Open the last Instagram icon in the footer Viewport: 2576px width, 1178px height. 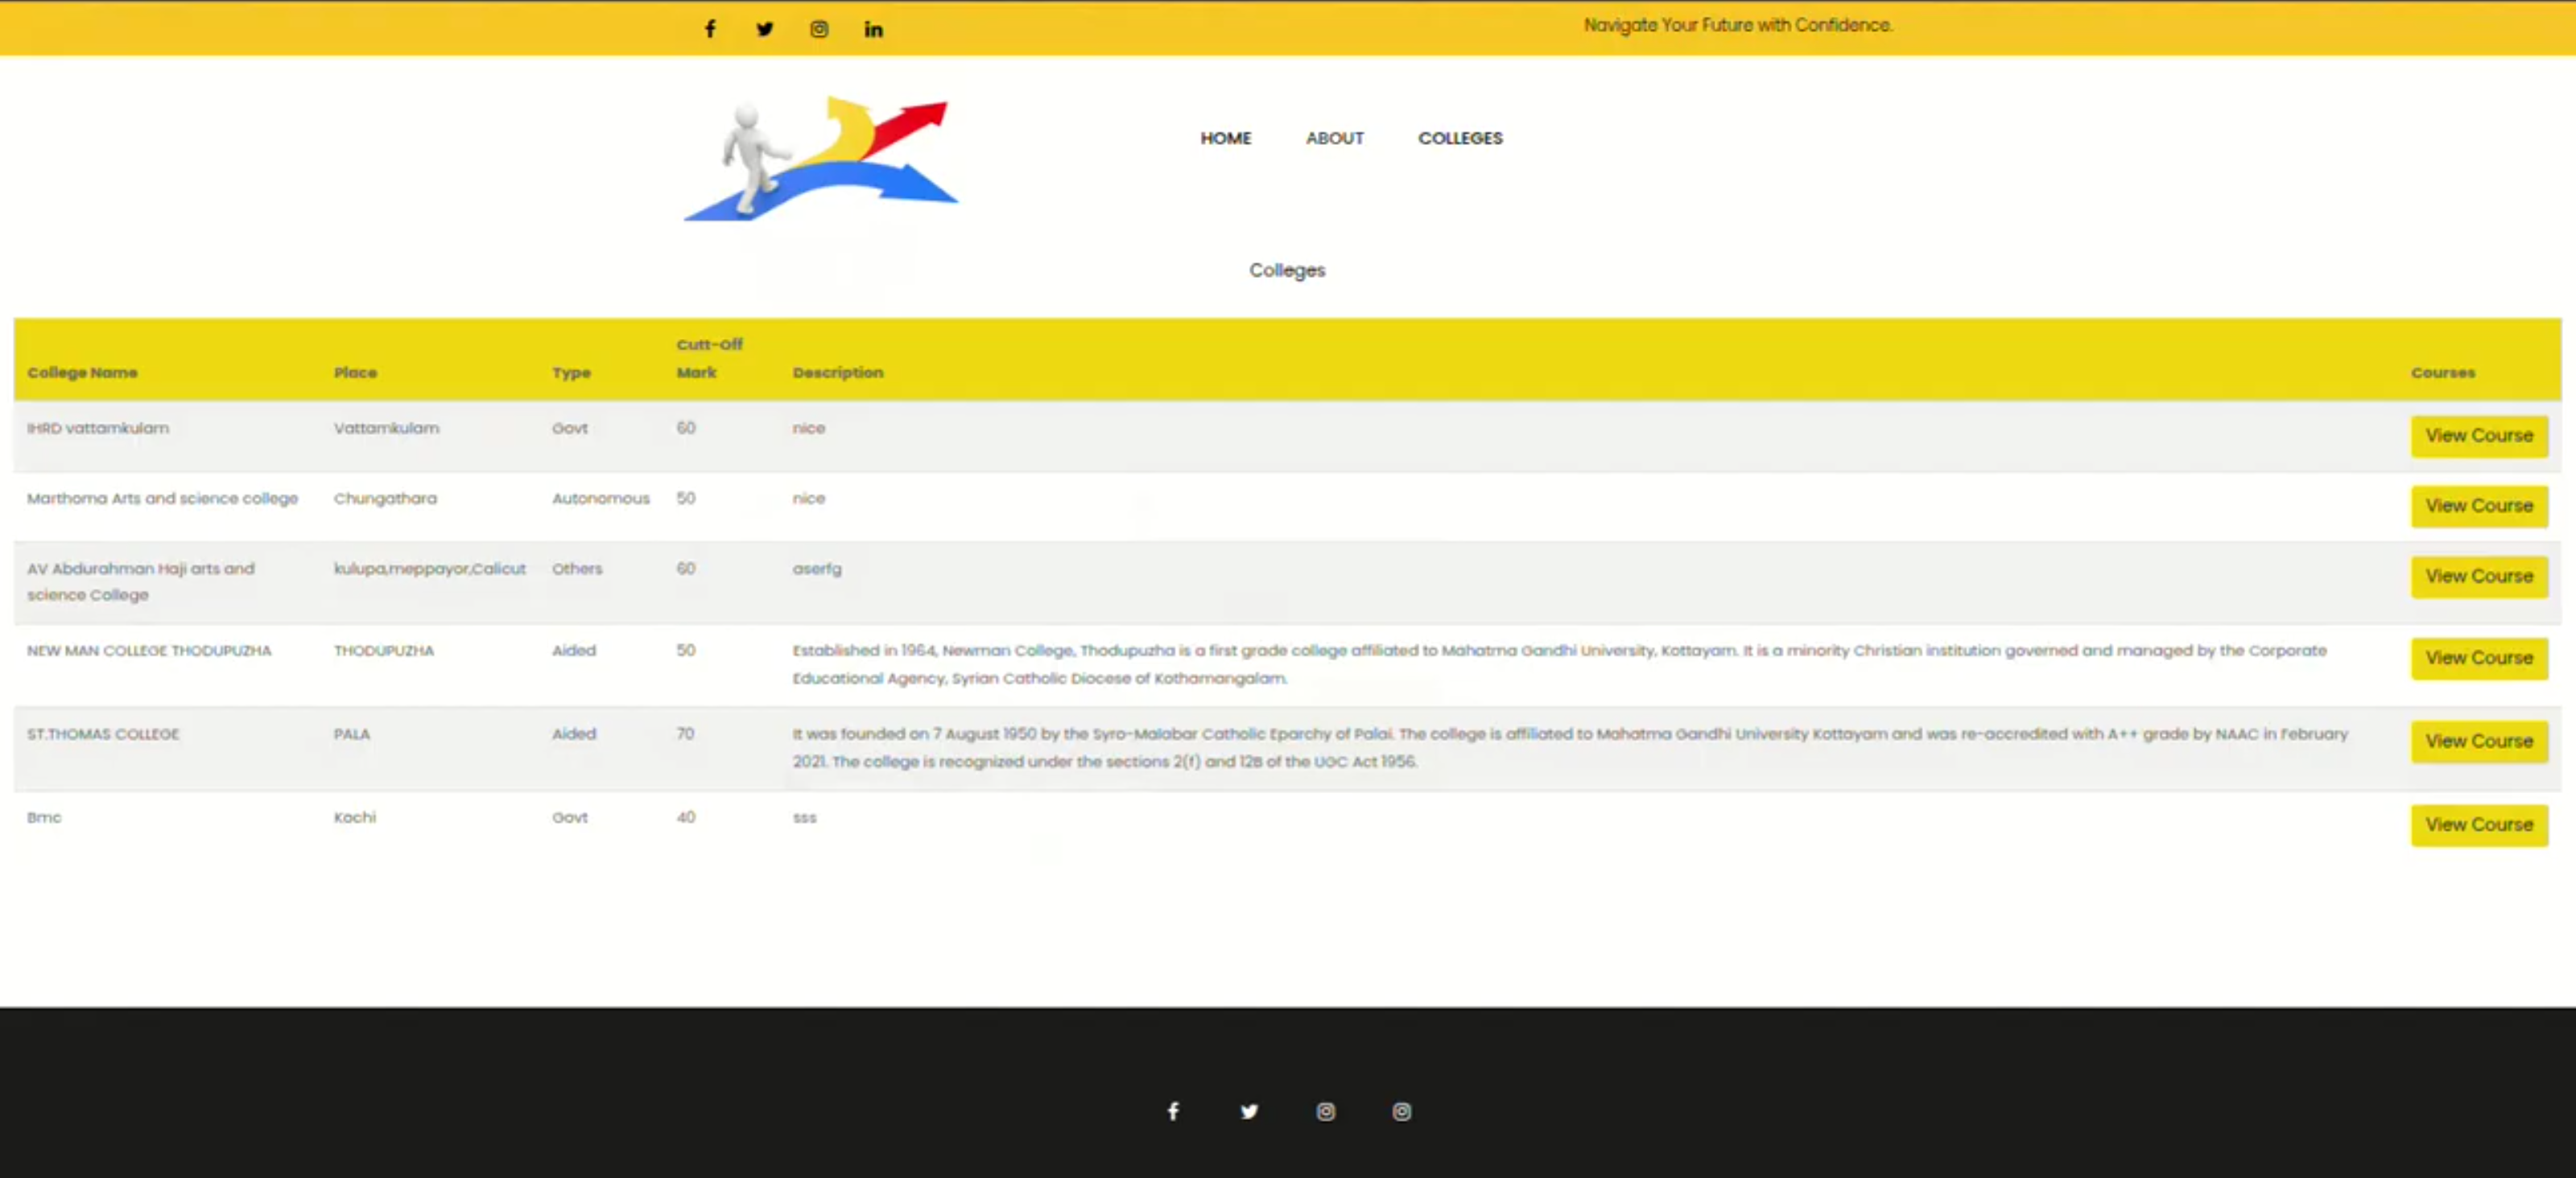click(1402, 1111)
